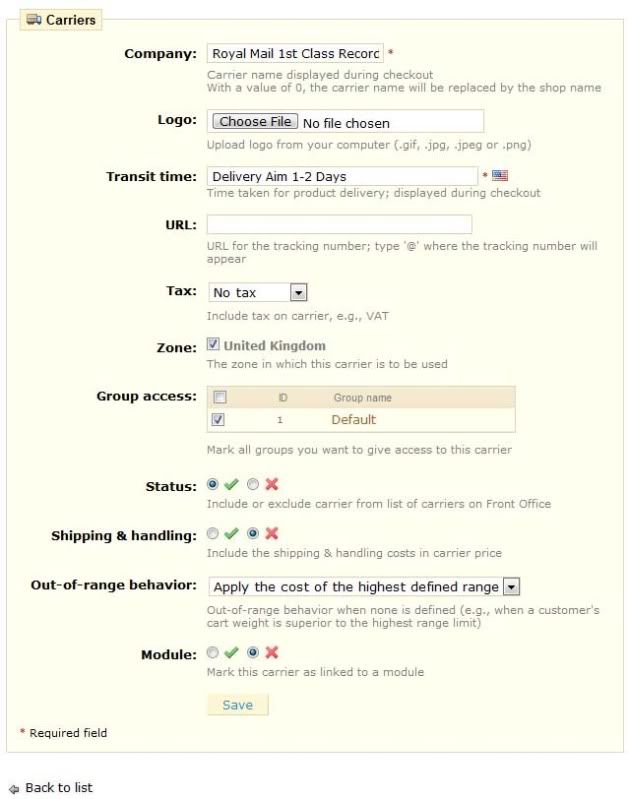Screen dimensions: 628x799
Task: Click the US flag language icon
Action: 501,176
